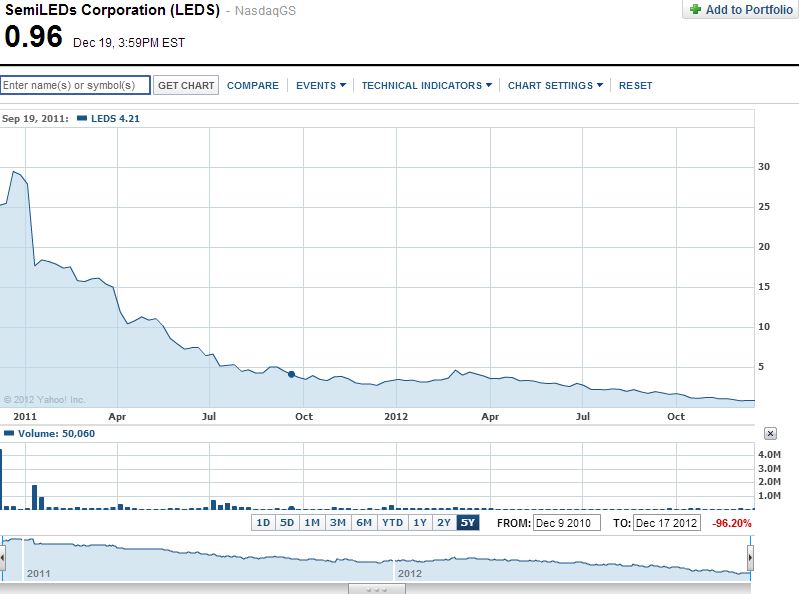Click the 0.96 price value
799x594 pixels.
coord(34,37)
